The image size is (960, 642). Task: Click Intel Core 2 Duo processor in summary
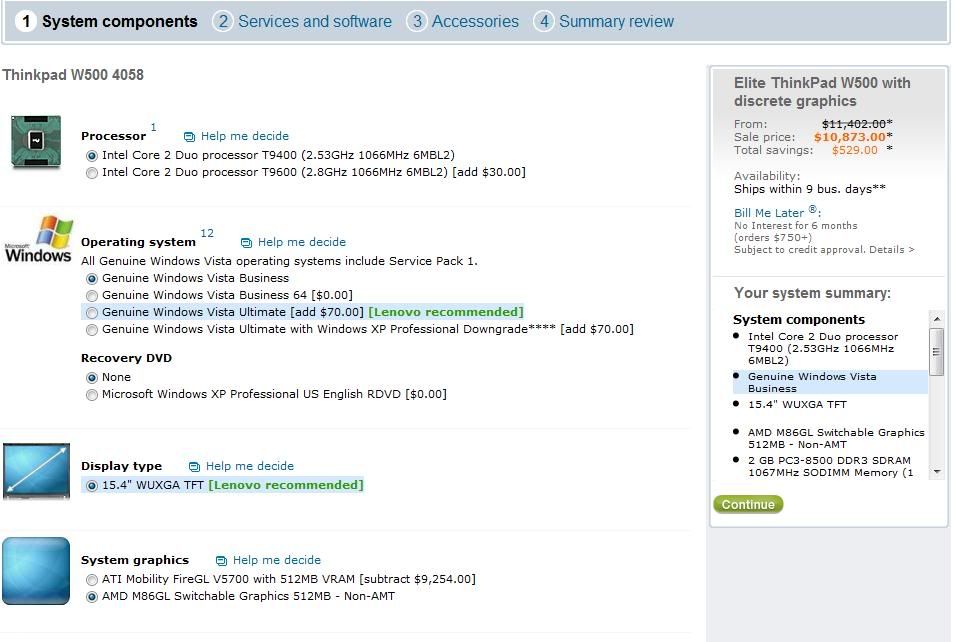pyautogui.click(x=823, y=348)
